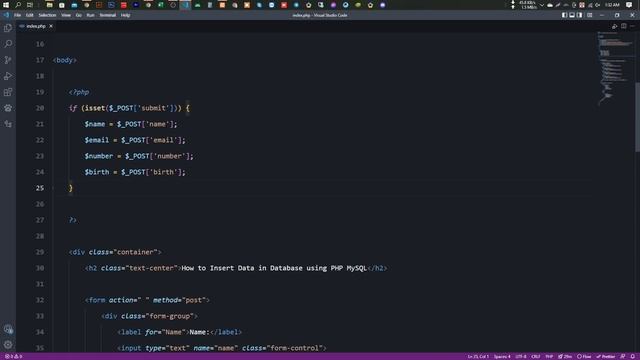Click the '<?php' opening tag
Image resolution: width=640 pixels, height=360 pixels.
(x=79, y=92)
